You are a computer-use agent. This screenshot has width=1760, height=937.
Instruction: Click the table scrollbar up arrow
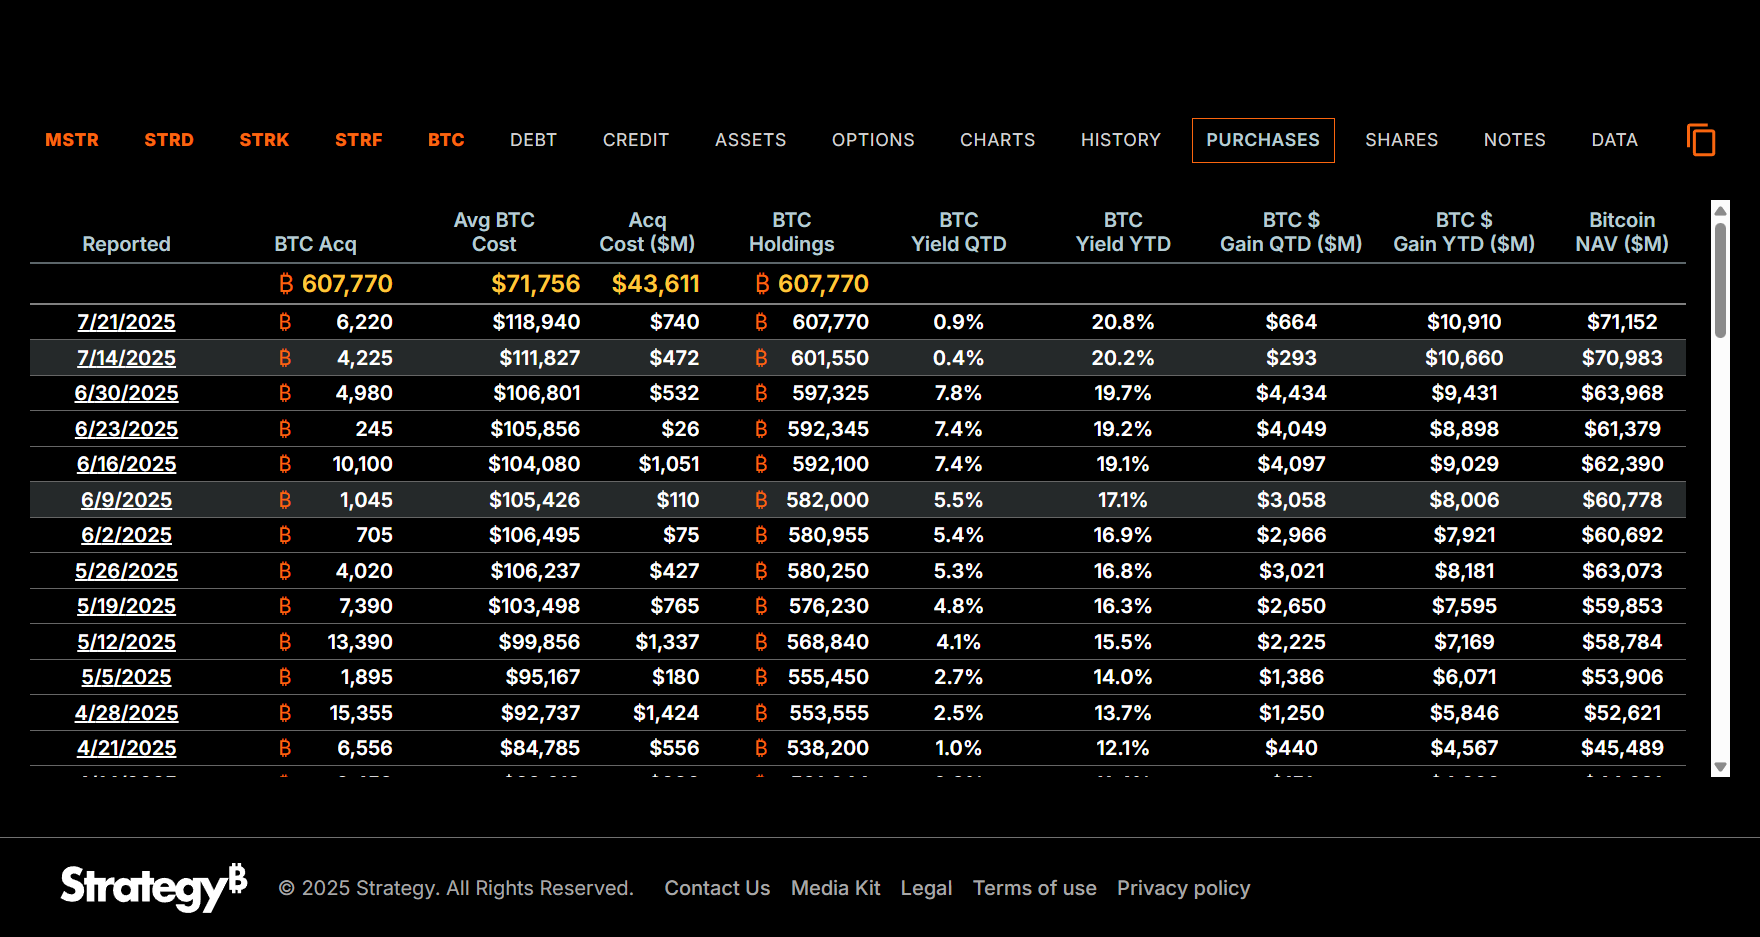[x=1720, y=210]
